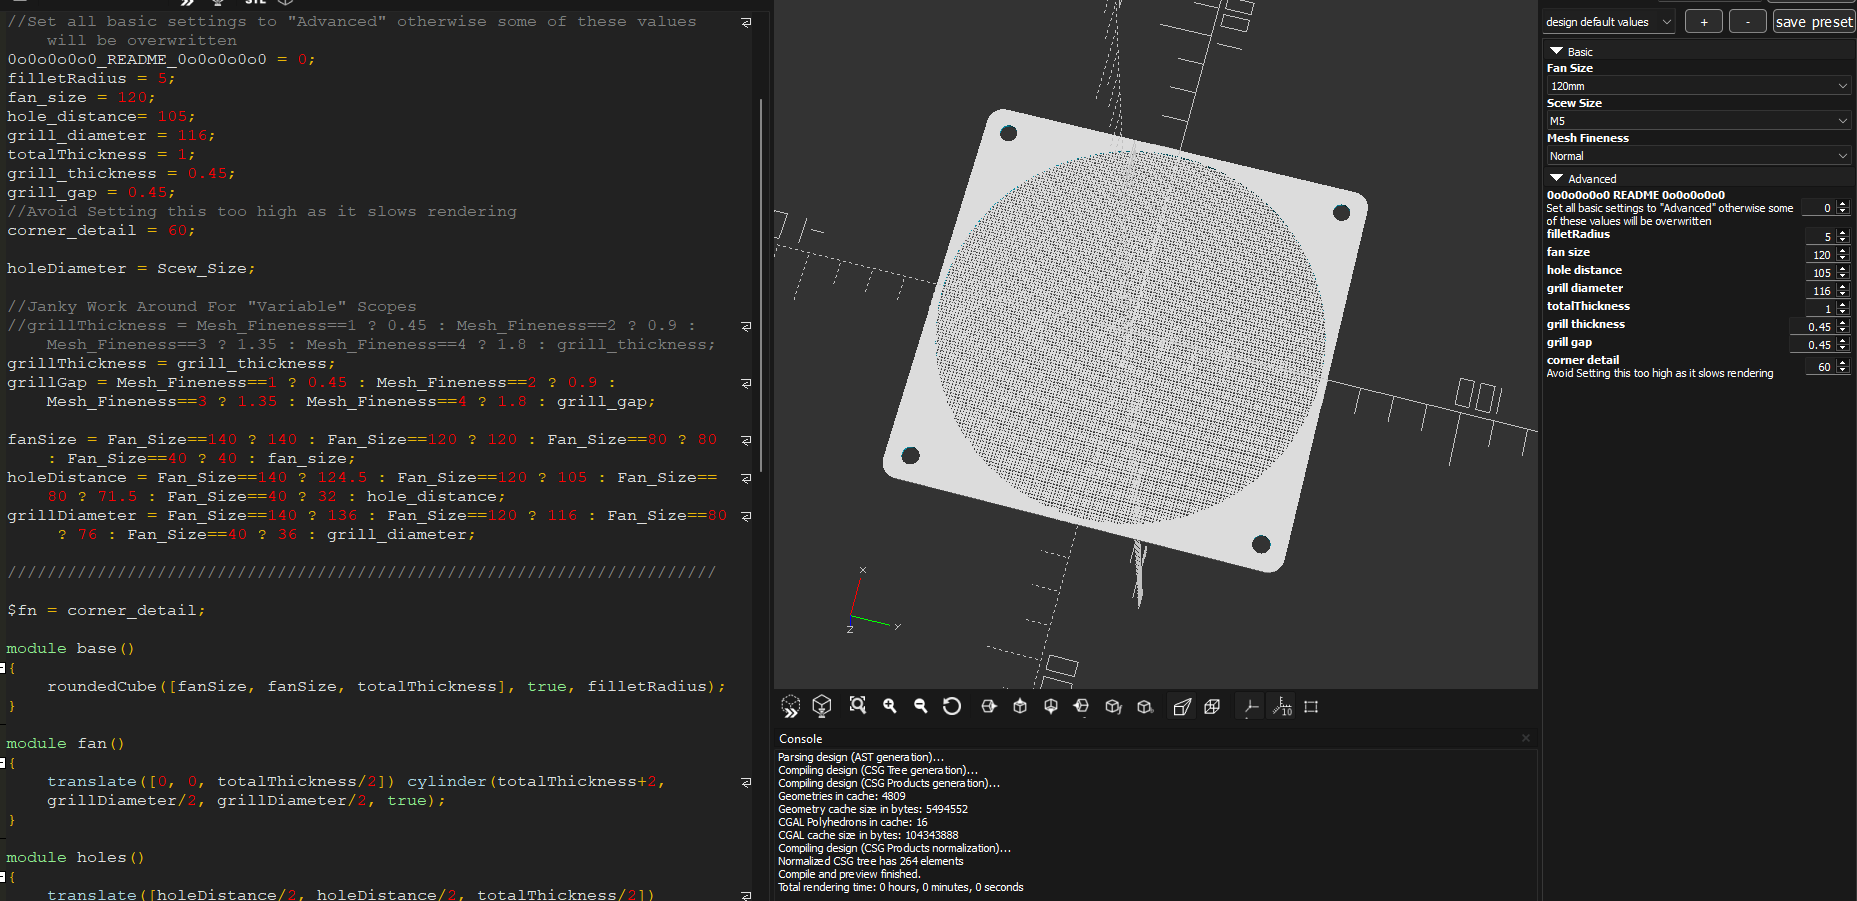Image resolution: width=1857 pixels, height=901 pixels.
Task: Switch to the Front view
Action: click(1113, 706)
